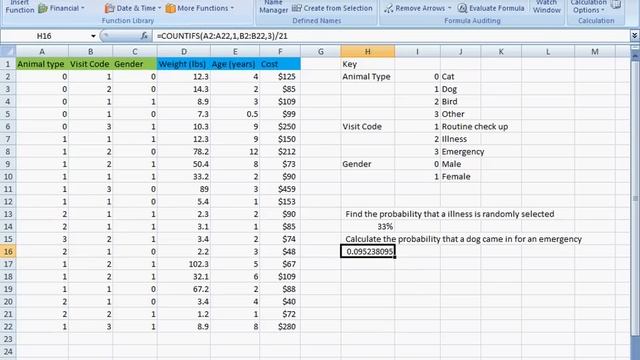Image resolution: width=640 pixels, height=360 pixels.
Task: Select column H header
Action: pos(367,51)
